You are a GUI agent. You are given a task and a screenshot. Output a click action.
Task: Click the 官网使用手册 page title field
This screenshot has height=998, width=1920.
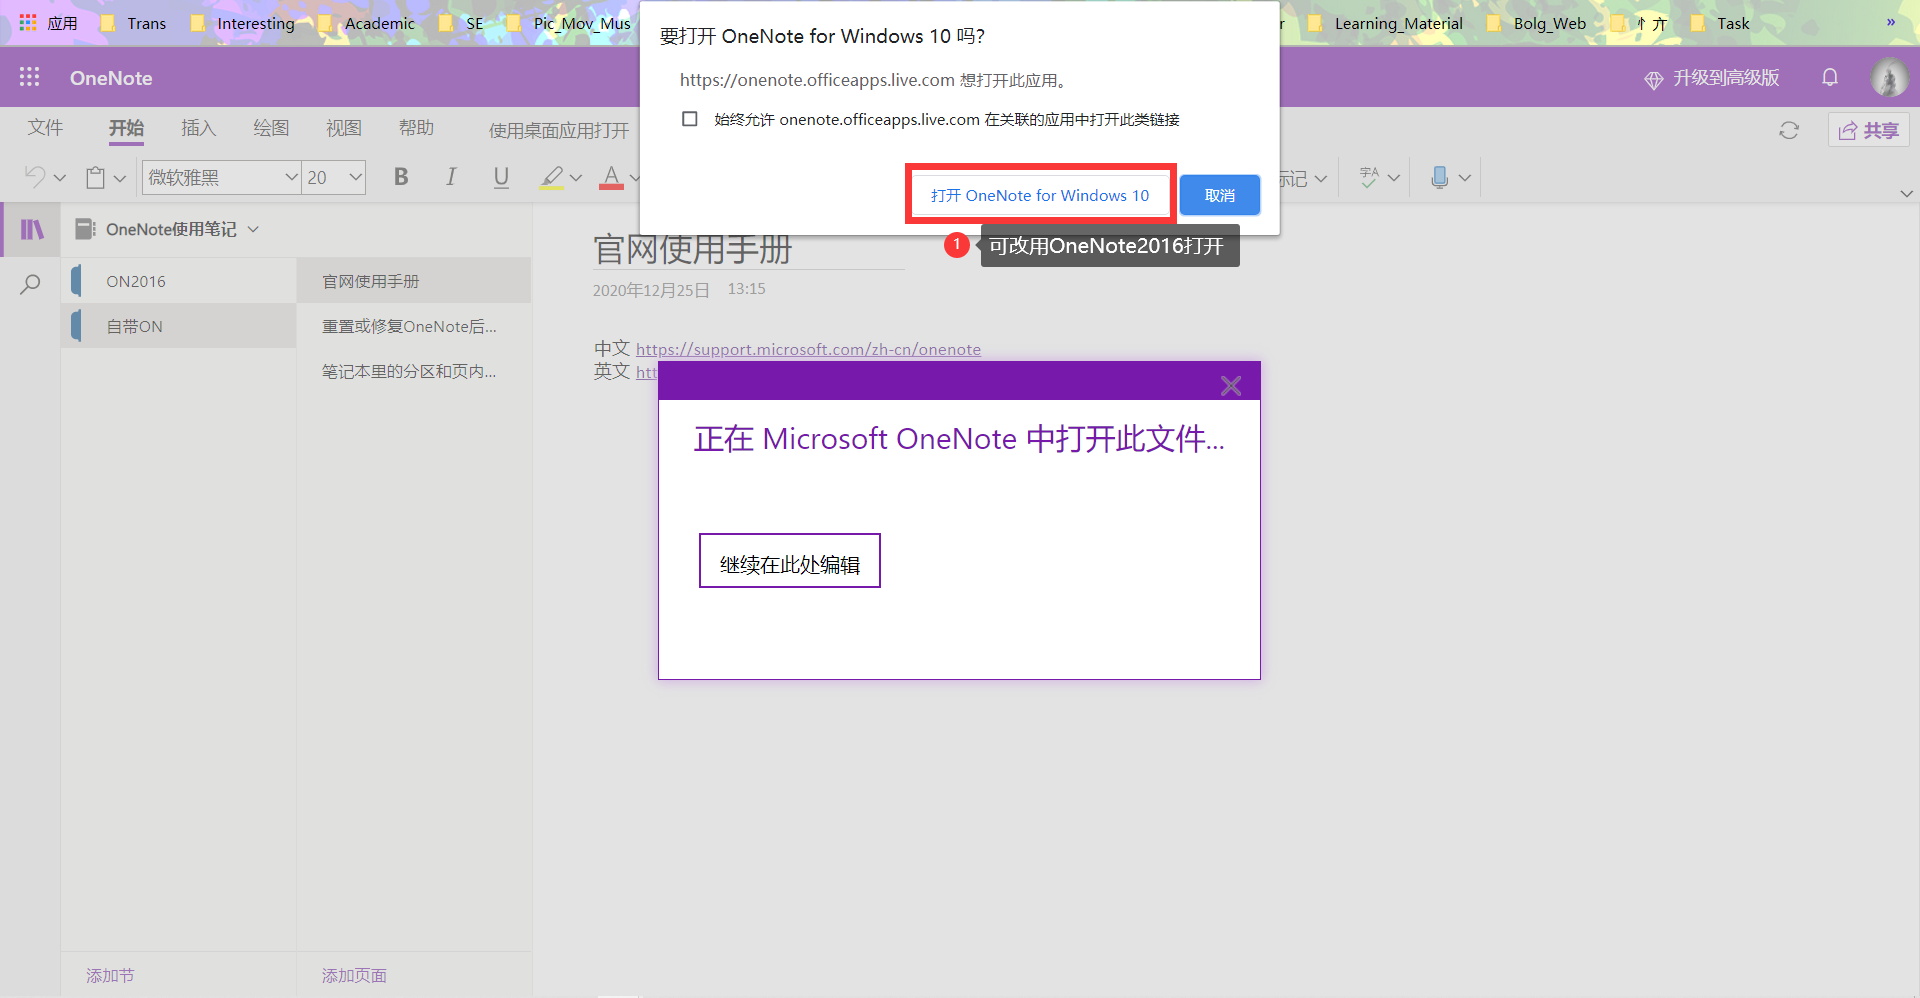click(748, 250)
